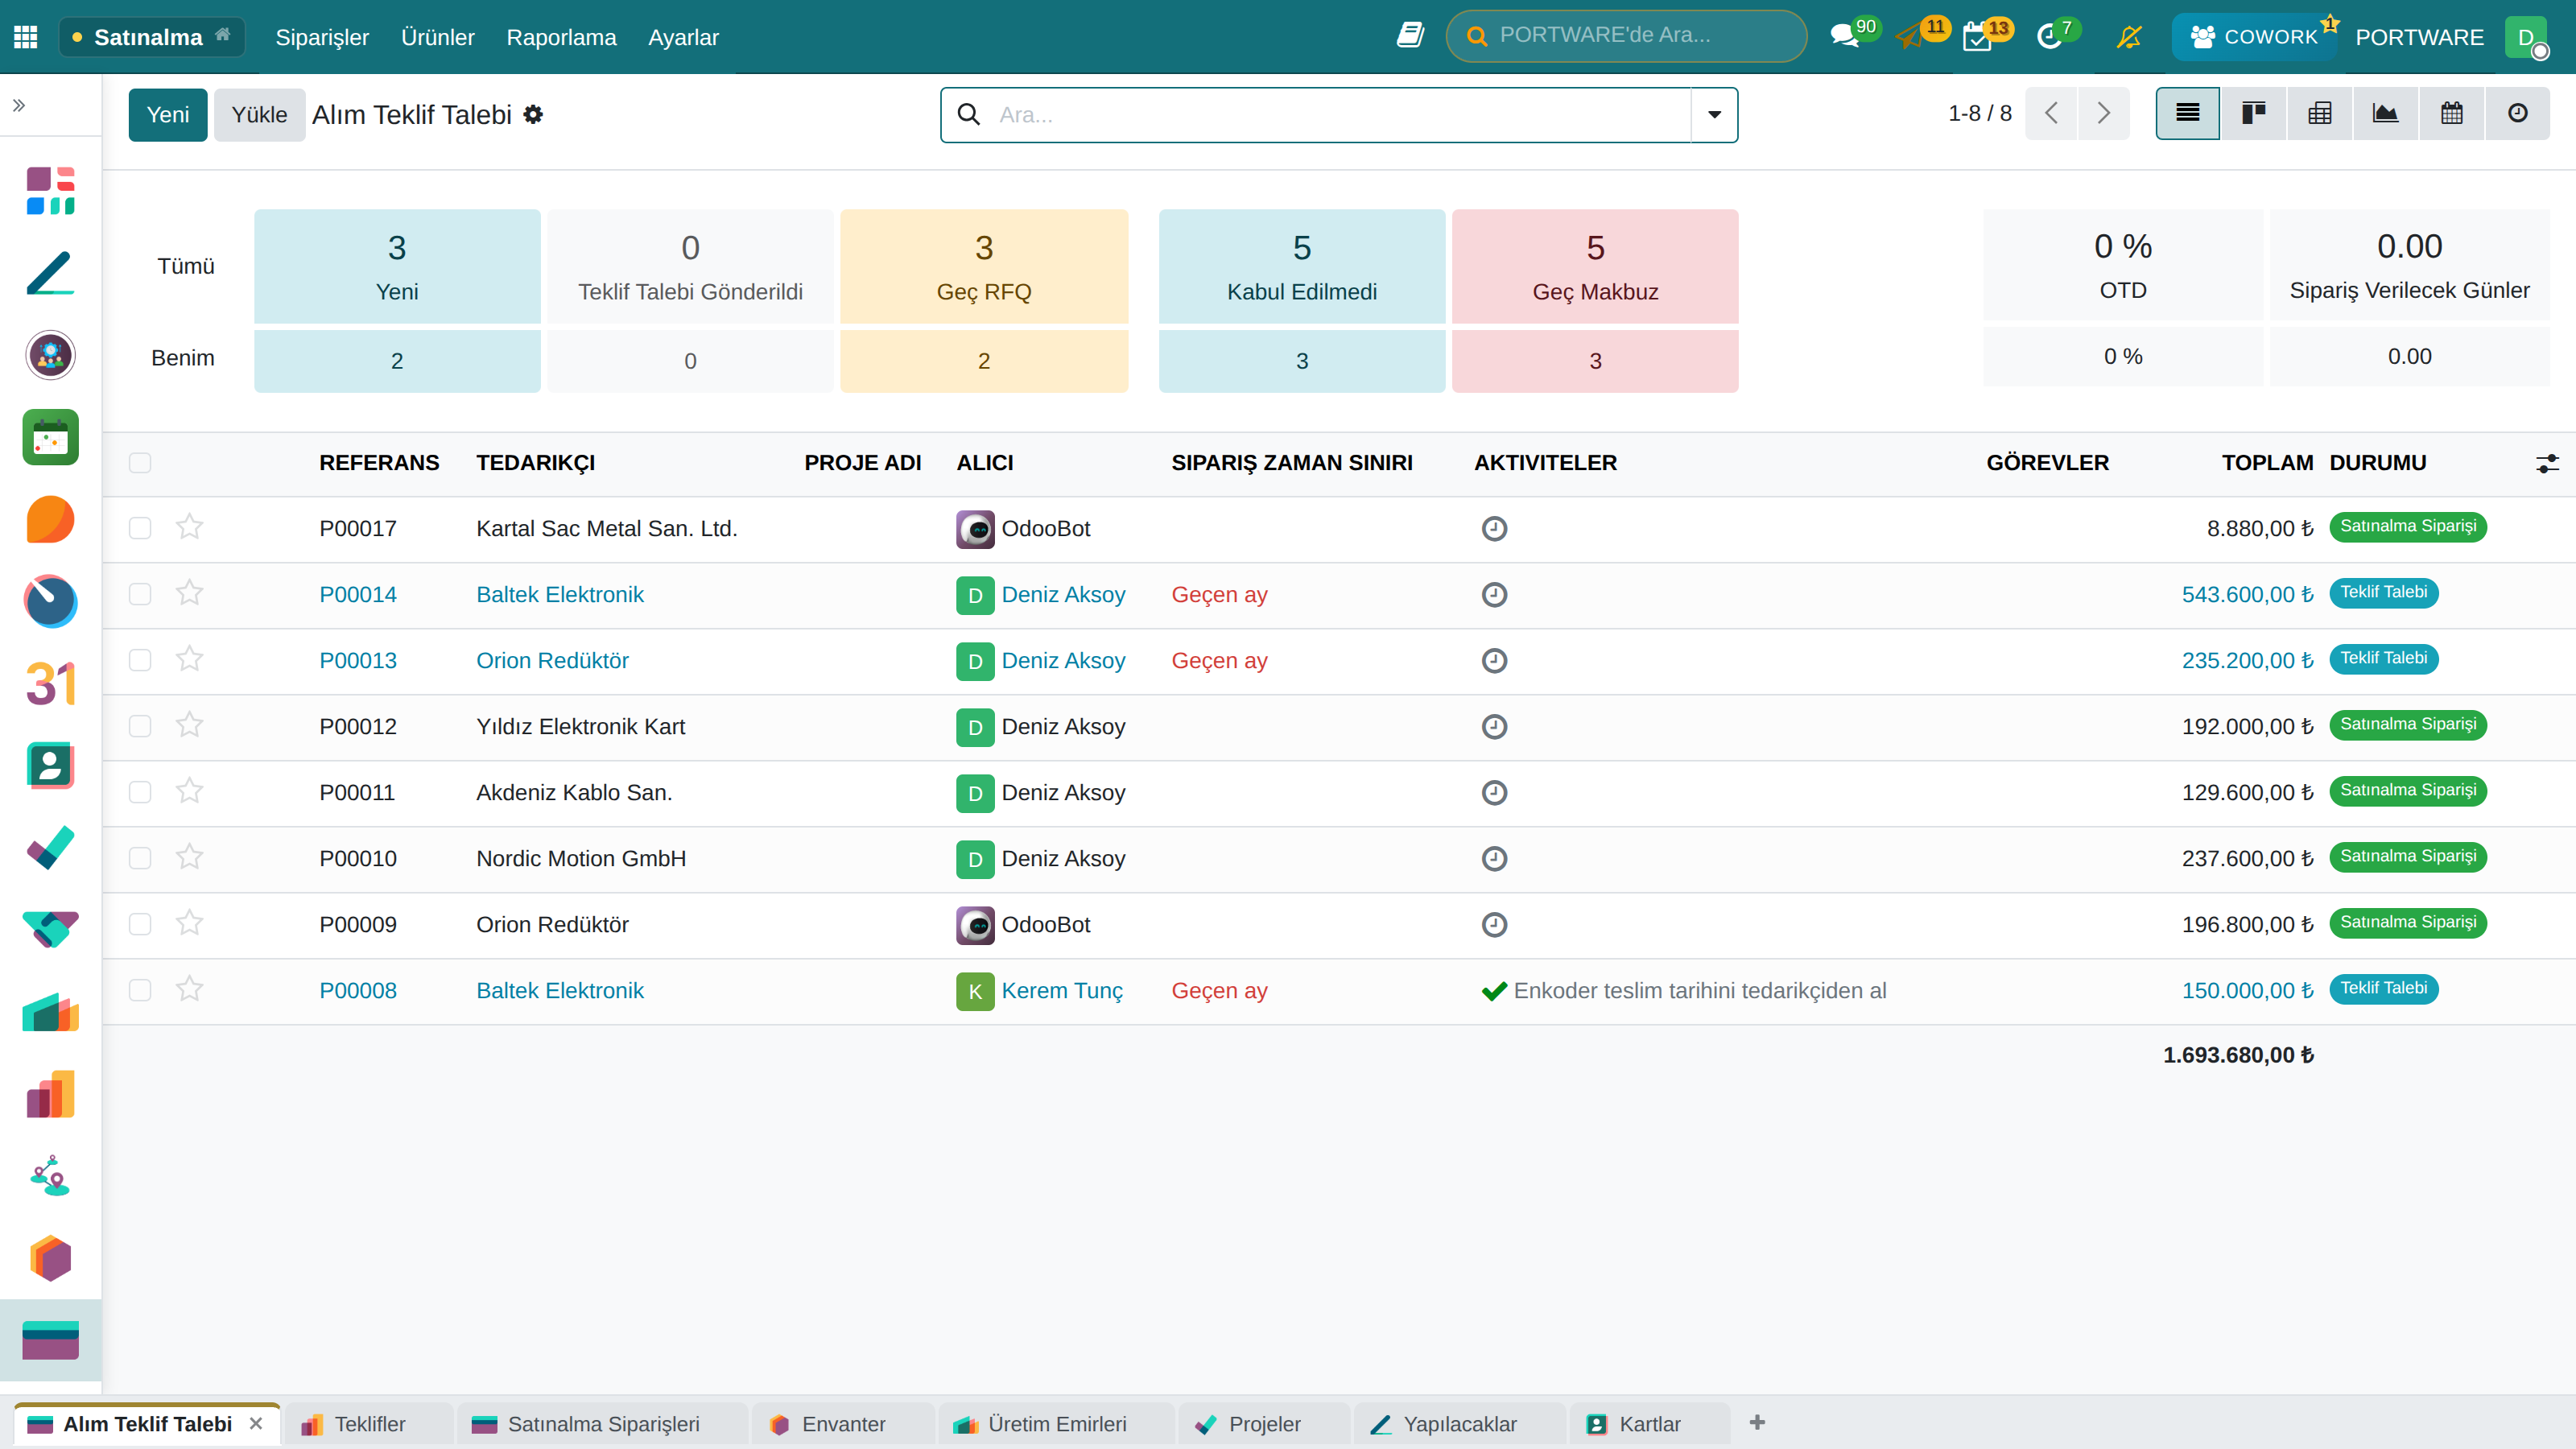This screenshot has width=2576, height=1449.
Task: Open the COWORK button
Action: coord(2254,37)
